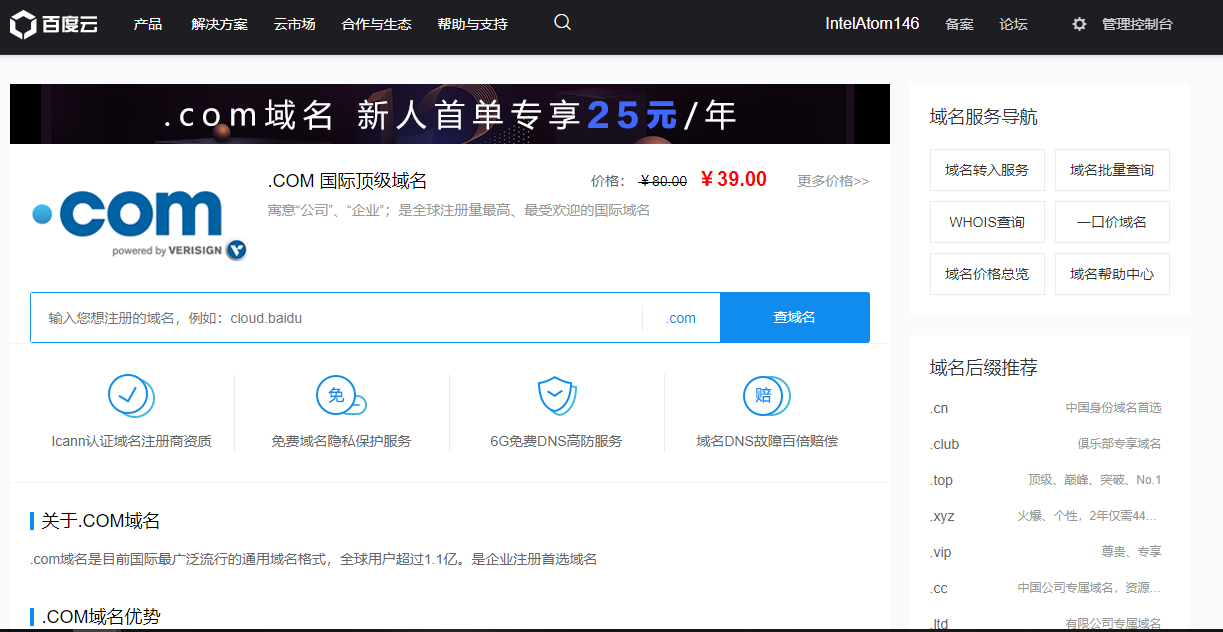This screenshot has width=1223, height=632.
Task: Open the 帮助与支持 menu
Action: 472,24
